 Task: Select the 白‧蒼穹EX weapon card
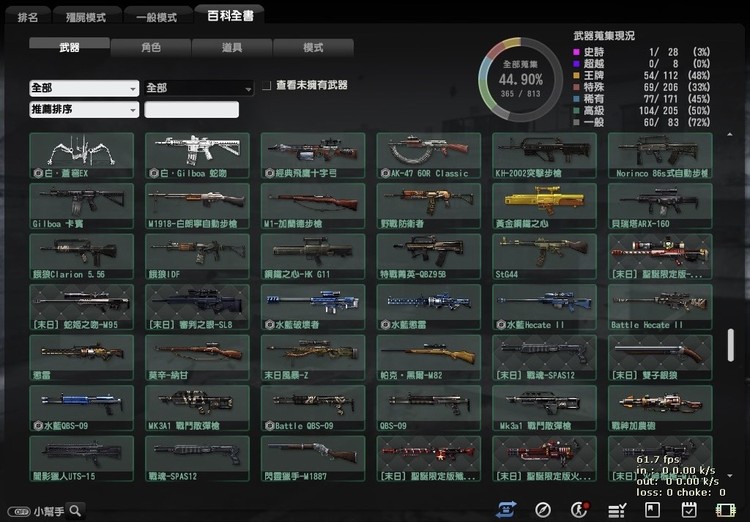click(81, 155)
